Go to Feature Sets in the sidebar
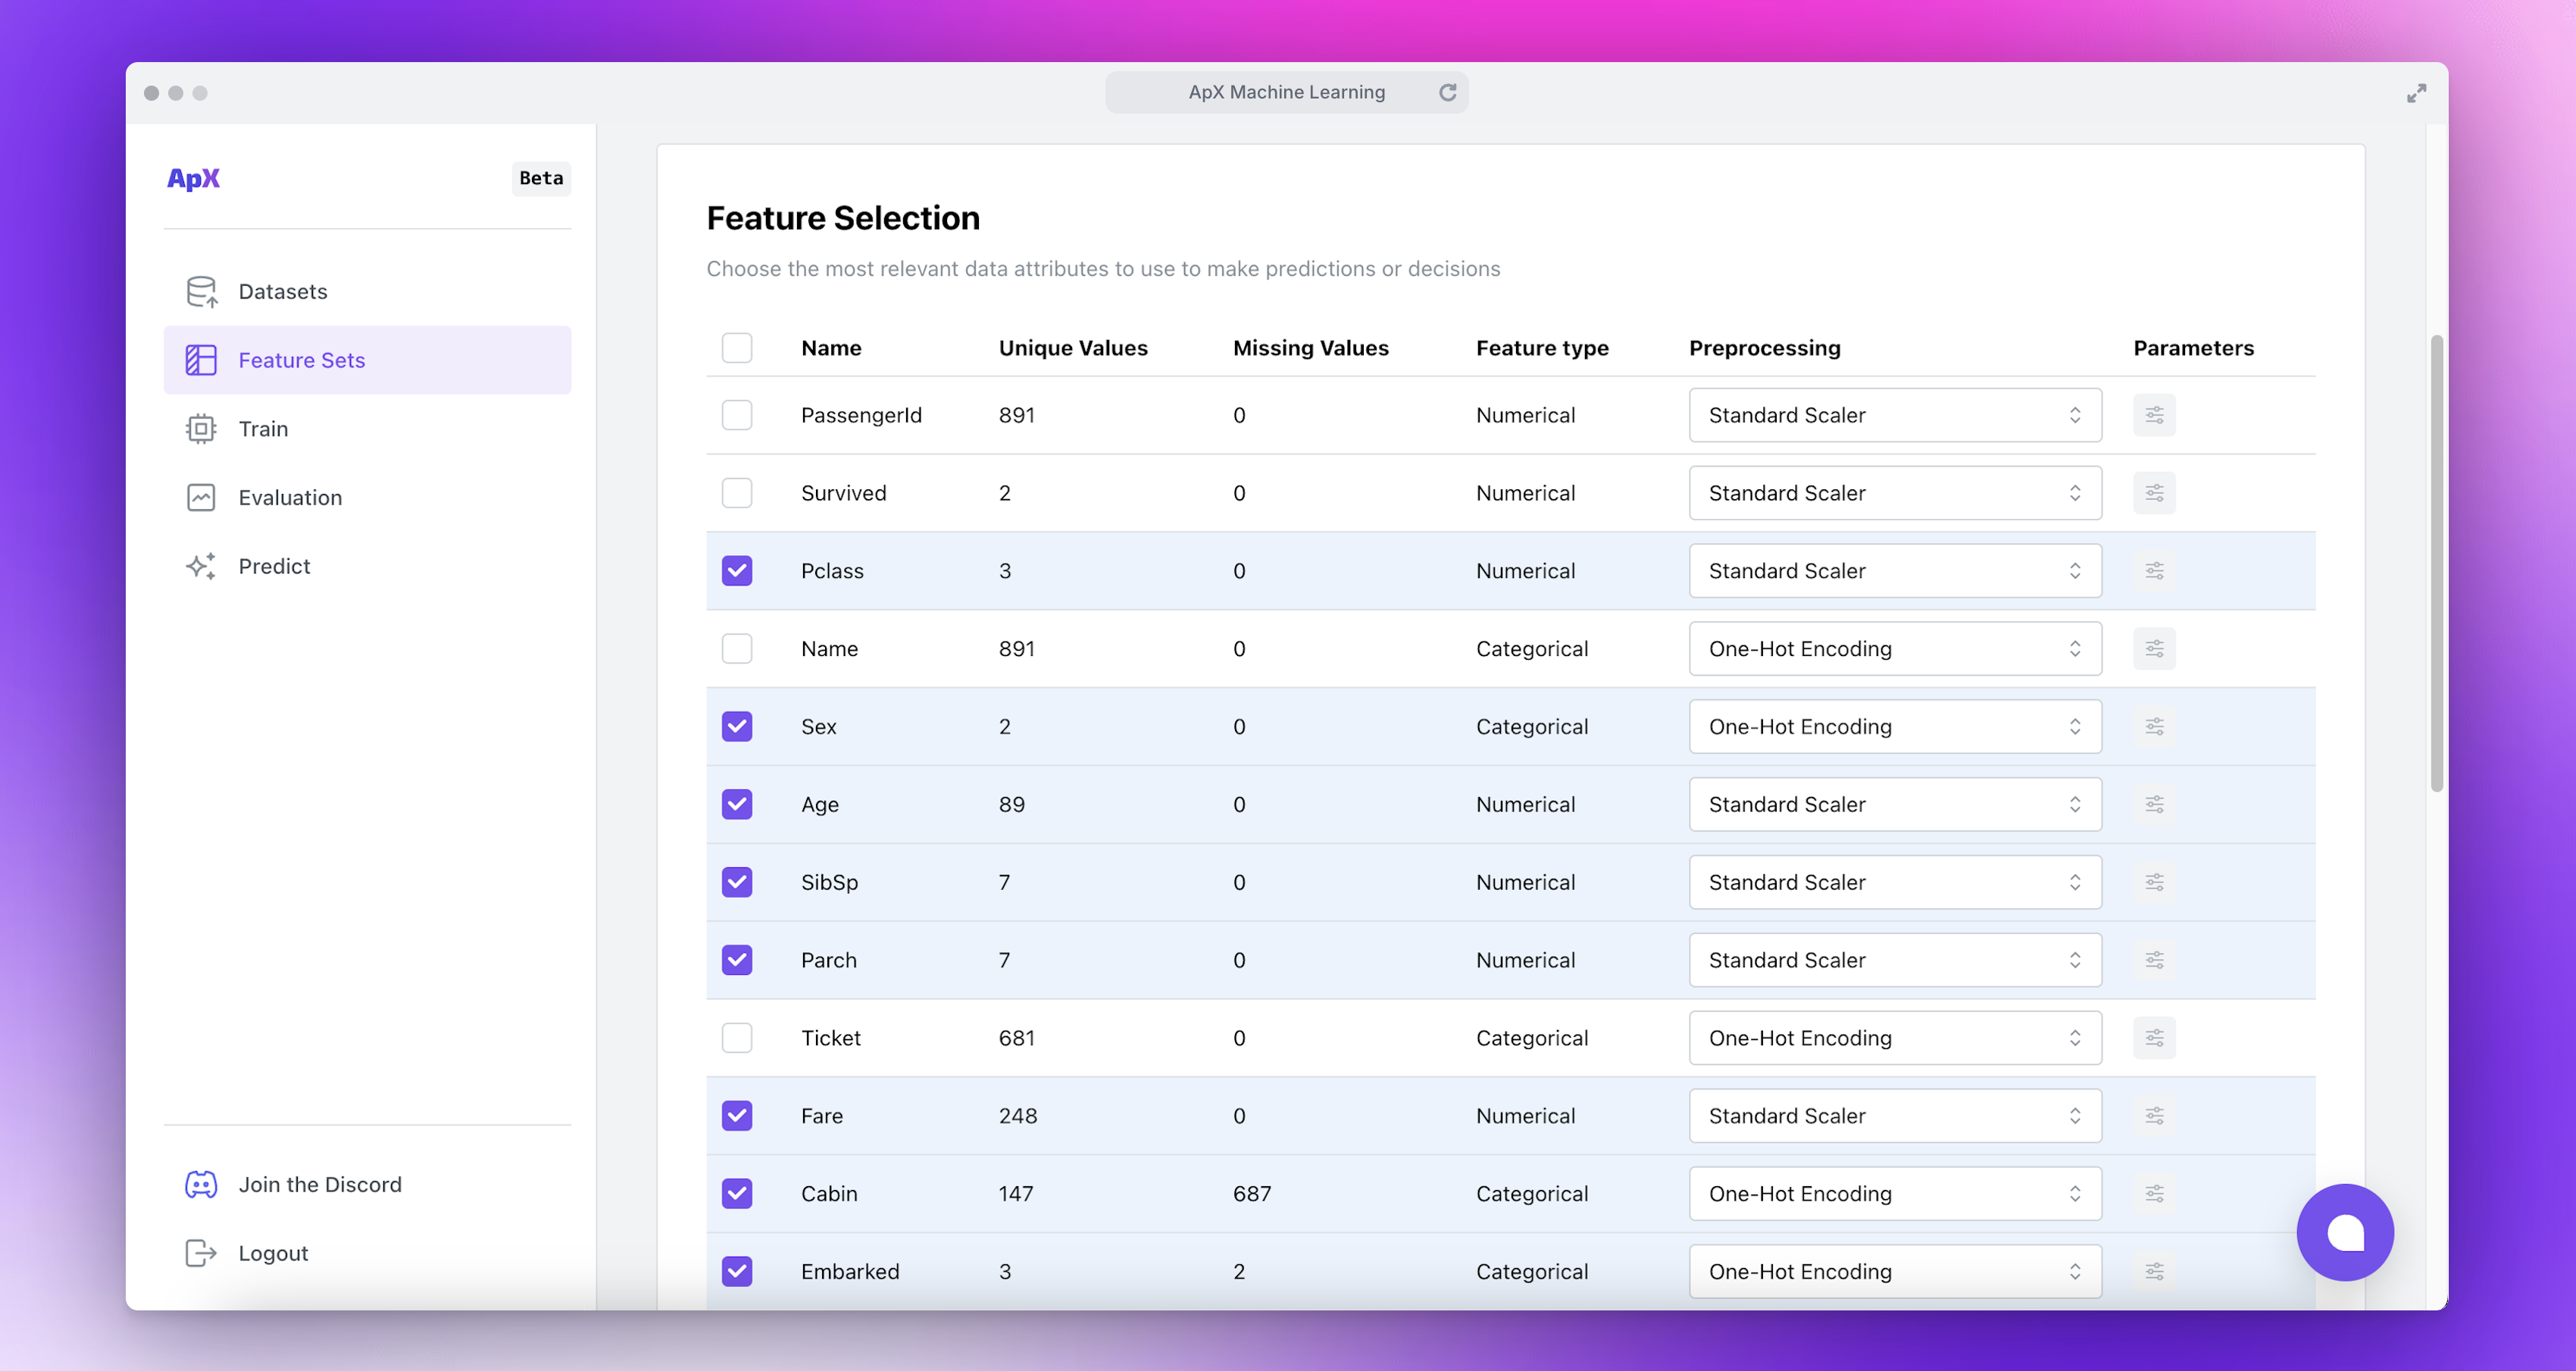Viewport: 2576px width, 1371px height. coord(301,360)
